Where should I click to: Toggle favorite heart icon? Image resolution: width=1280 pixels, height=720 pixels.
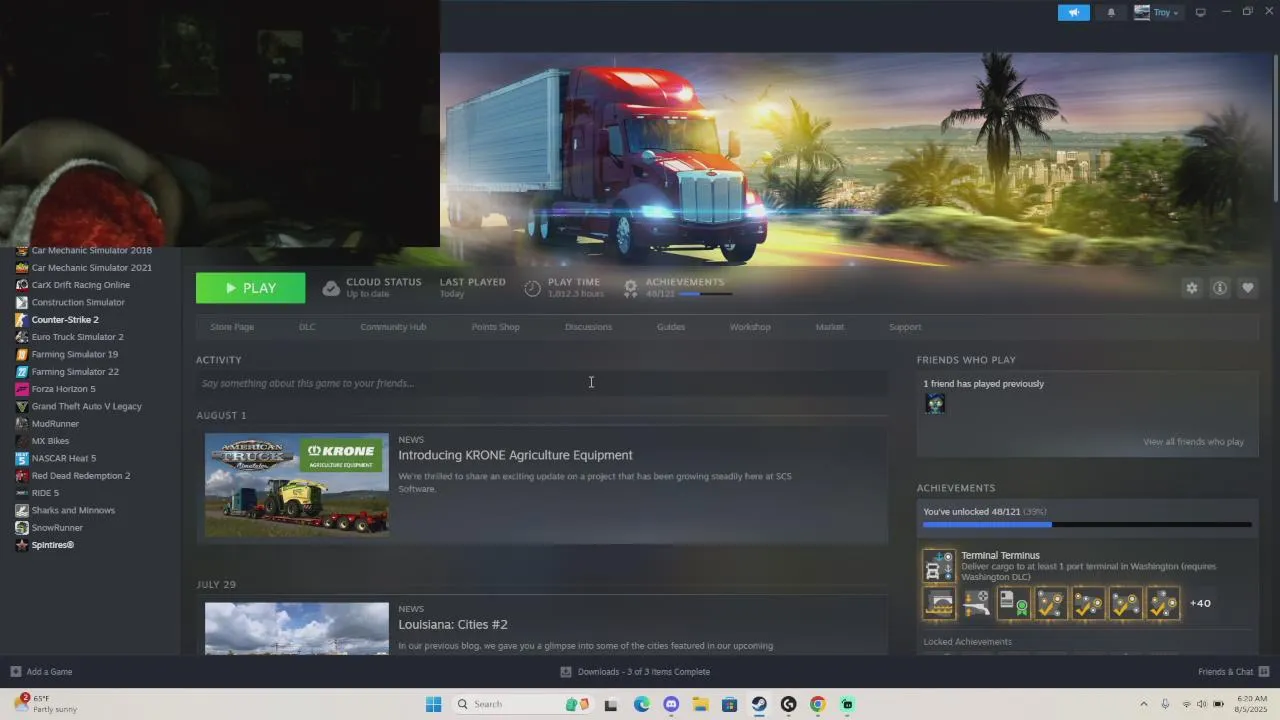pos(1247,288)
